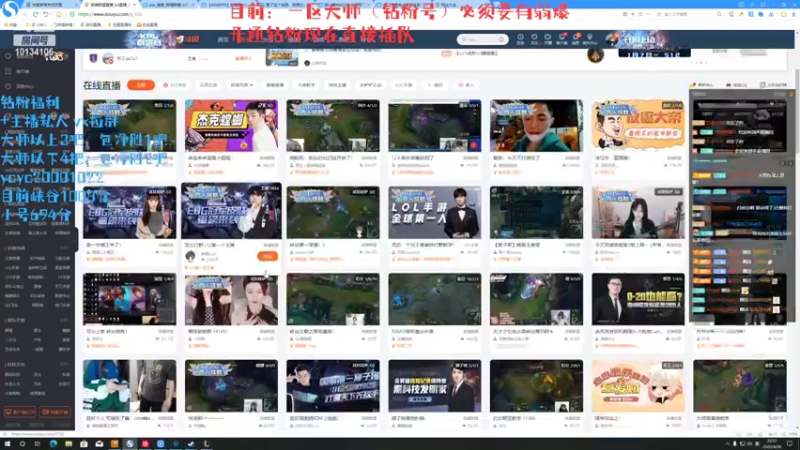The image size is (800, 450).
Task: Open the browser home page icon
Action: pos(59,14)
